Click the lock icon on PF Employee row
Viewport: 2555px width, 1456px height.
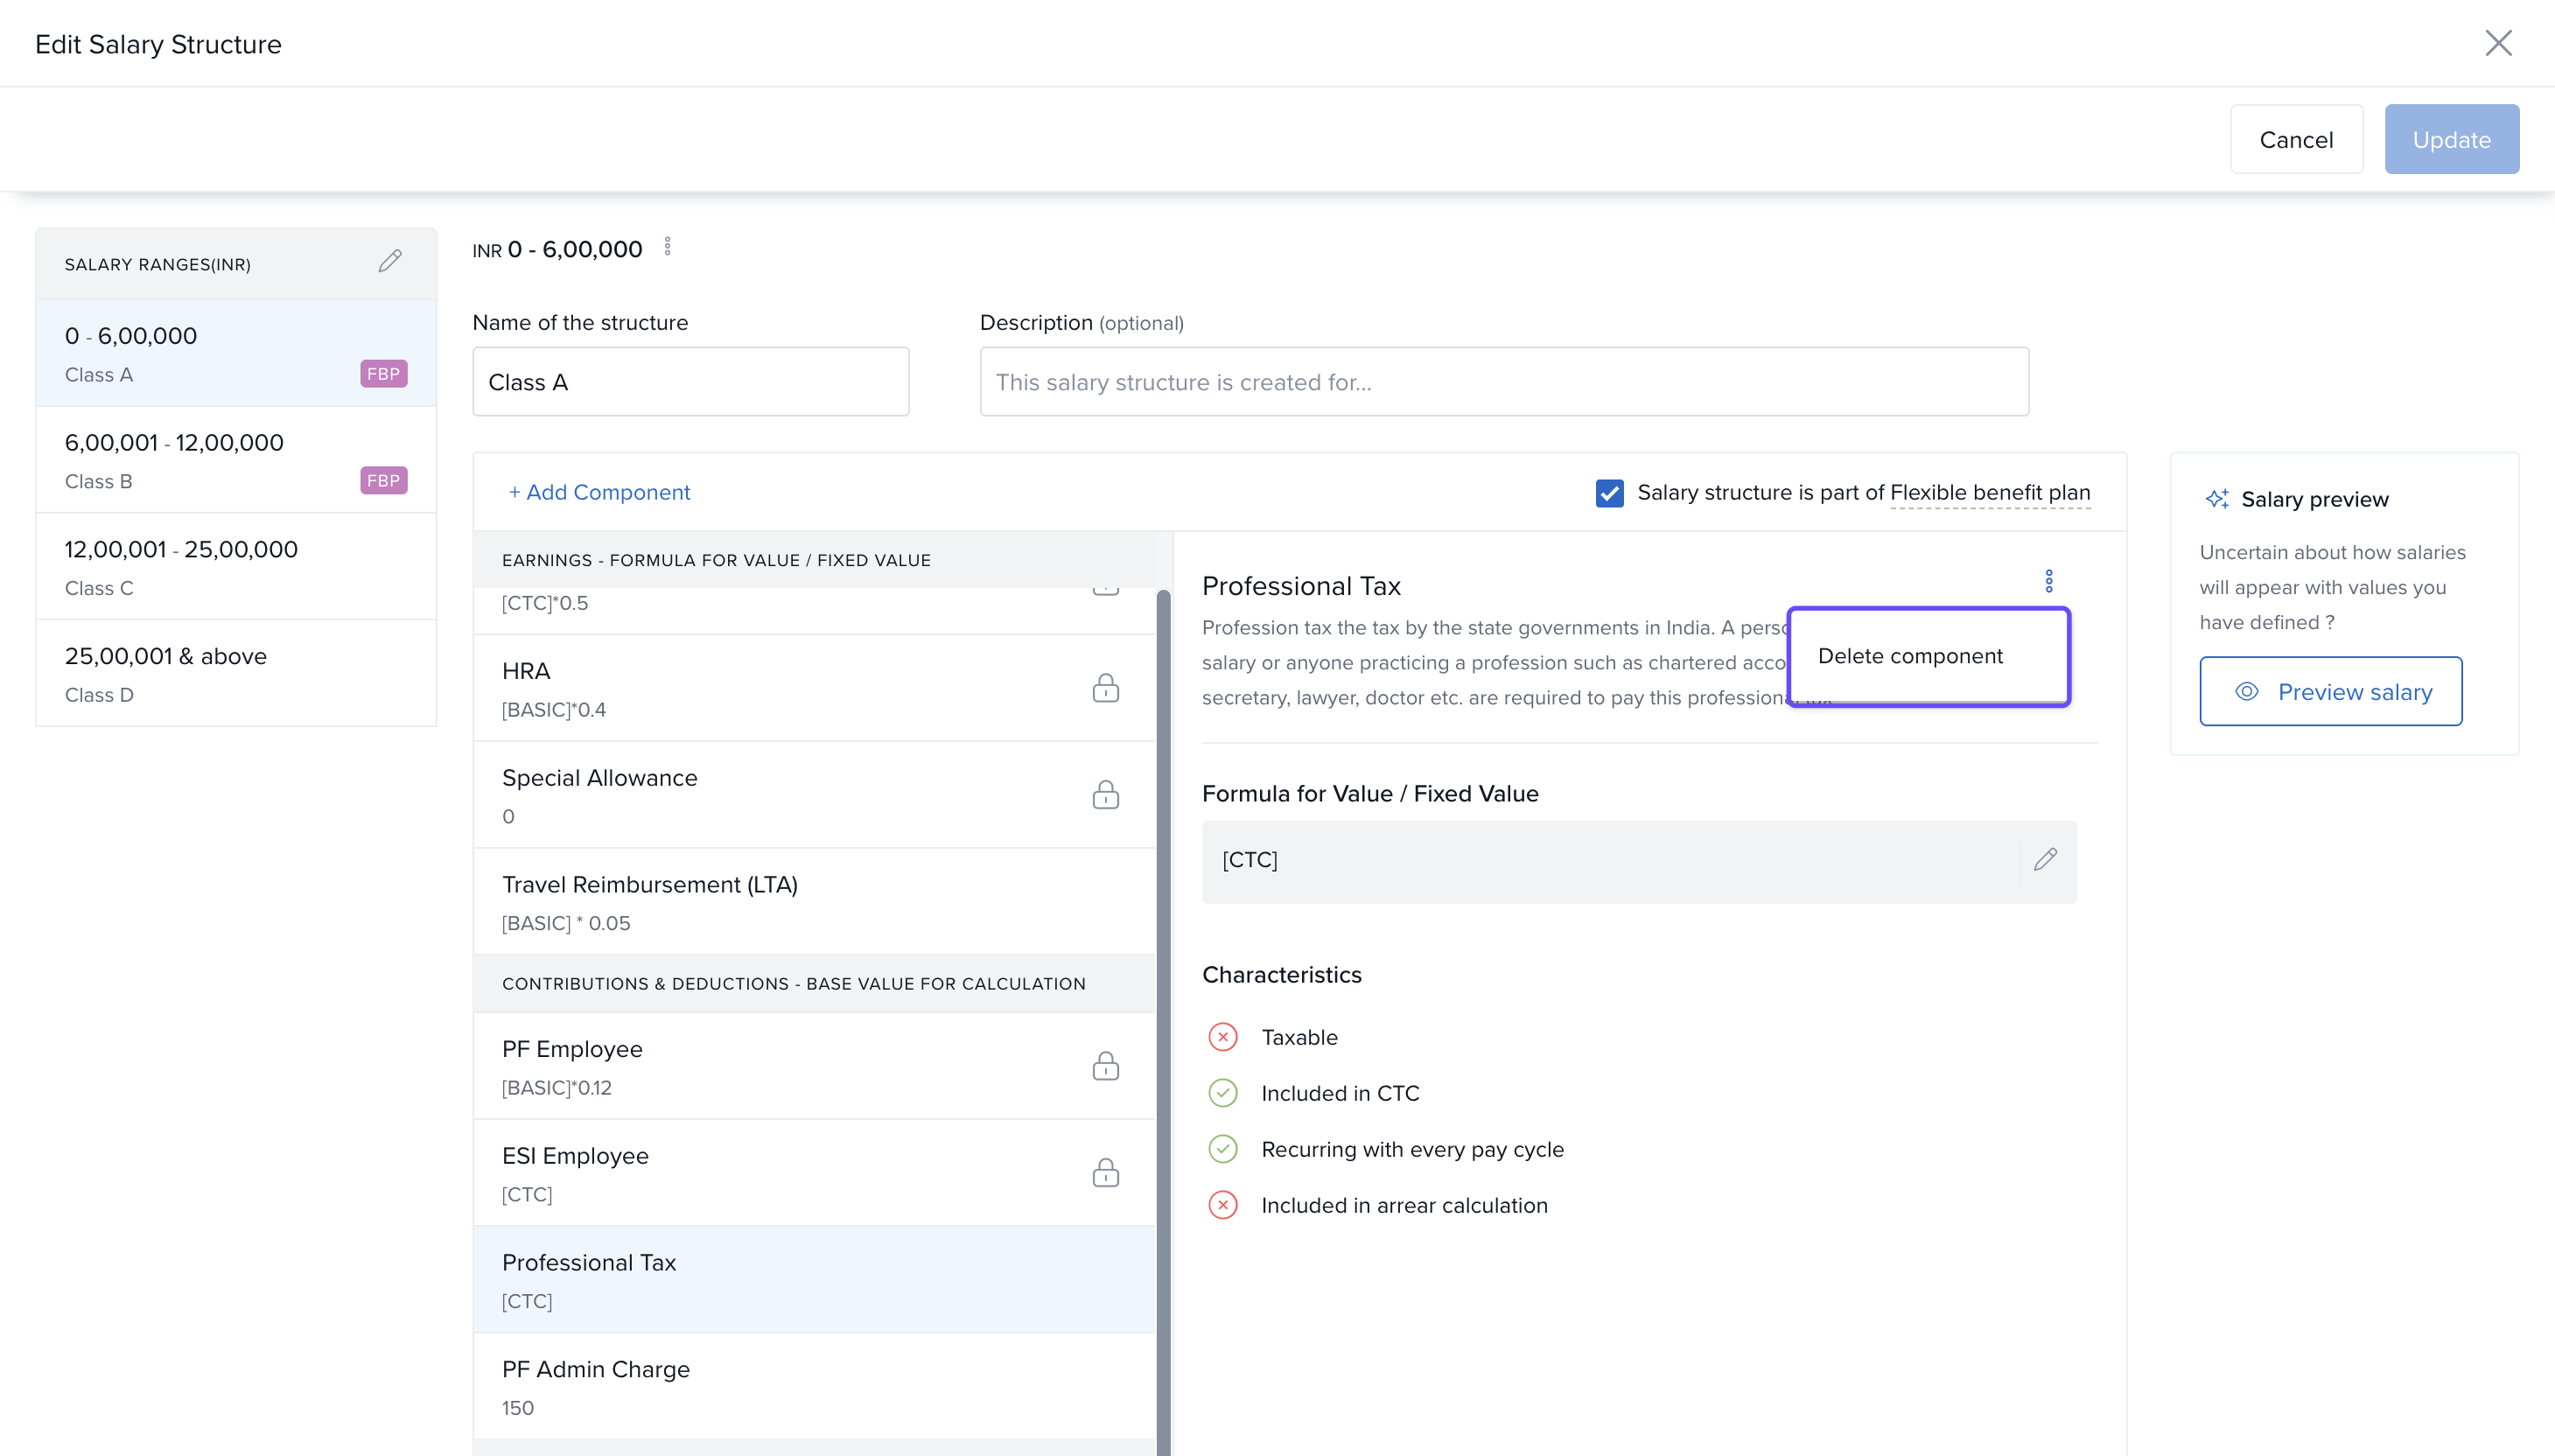pyautogui.click(x=1105, y=1066)
